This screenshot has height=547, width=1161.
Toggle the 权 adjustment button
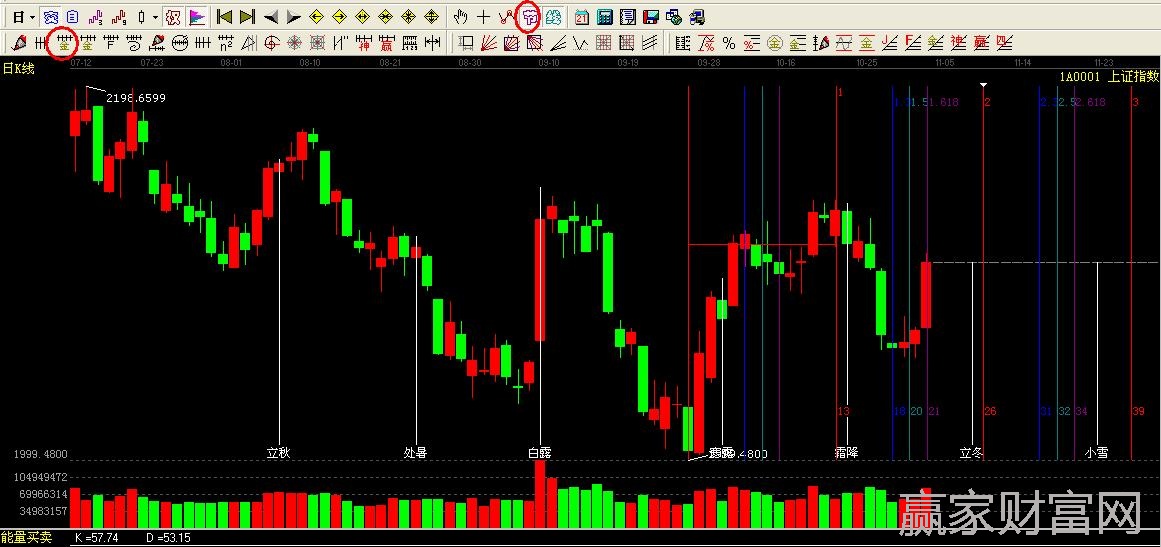[173, 17]
